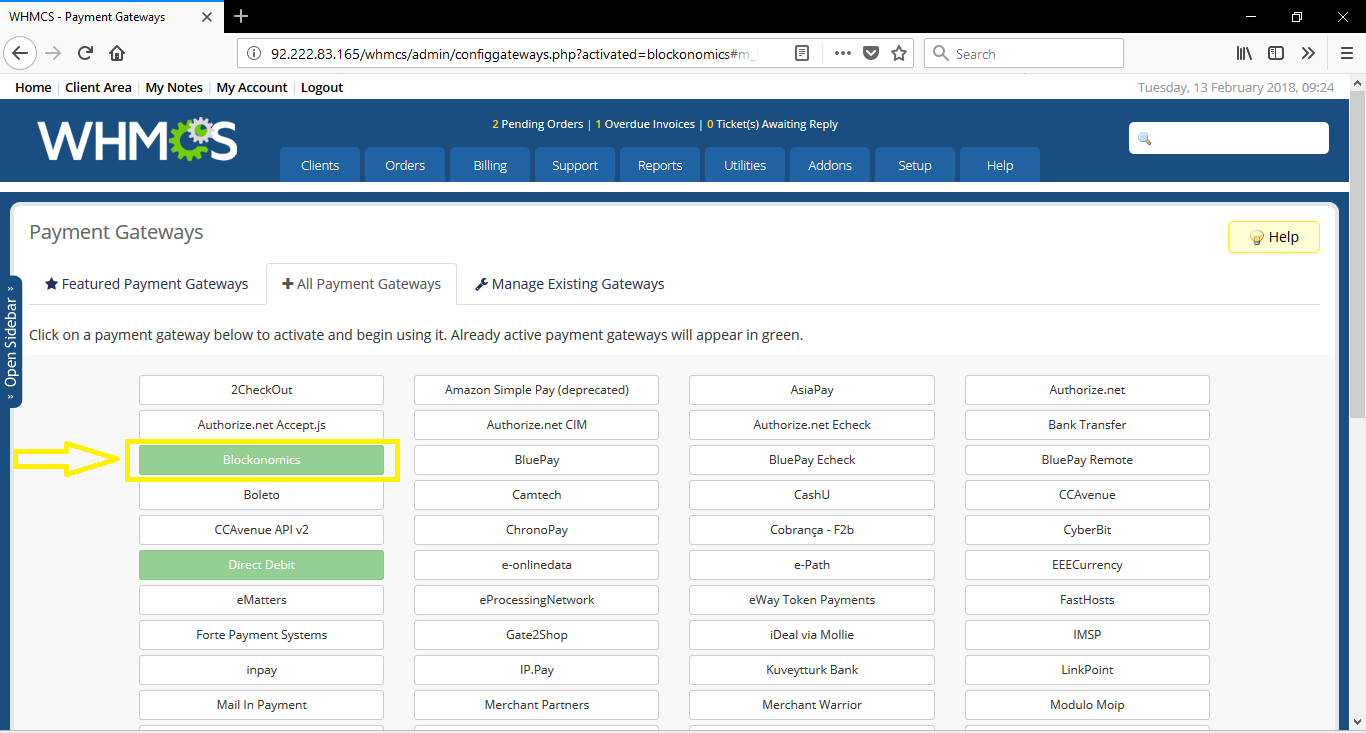Activate Amazon Simple Pay (deprecated)

click(x=536, y=390)
